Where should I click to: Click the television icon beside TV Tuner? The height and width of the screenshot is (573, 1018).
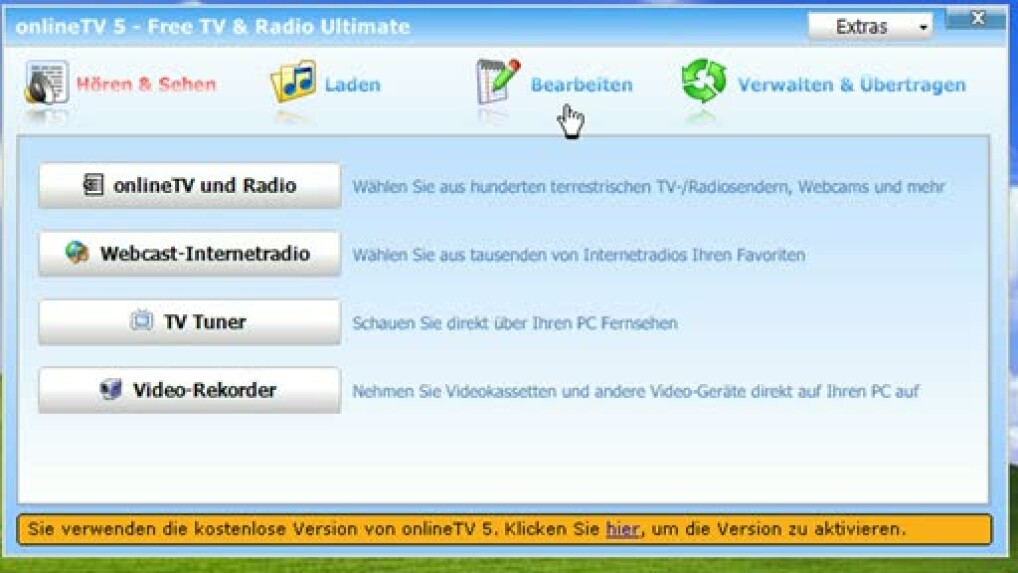(x=142, y=321)
